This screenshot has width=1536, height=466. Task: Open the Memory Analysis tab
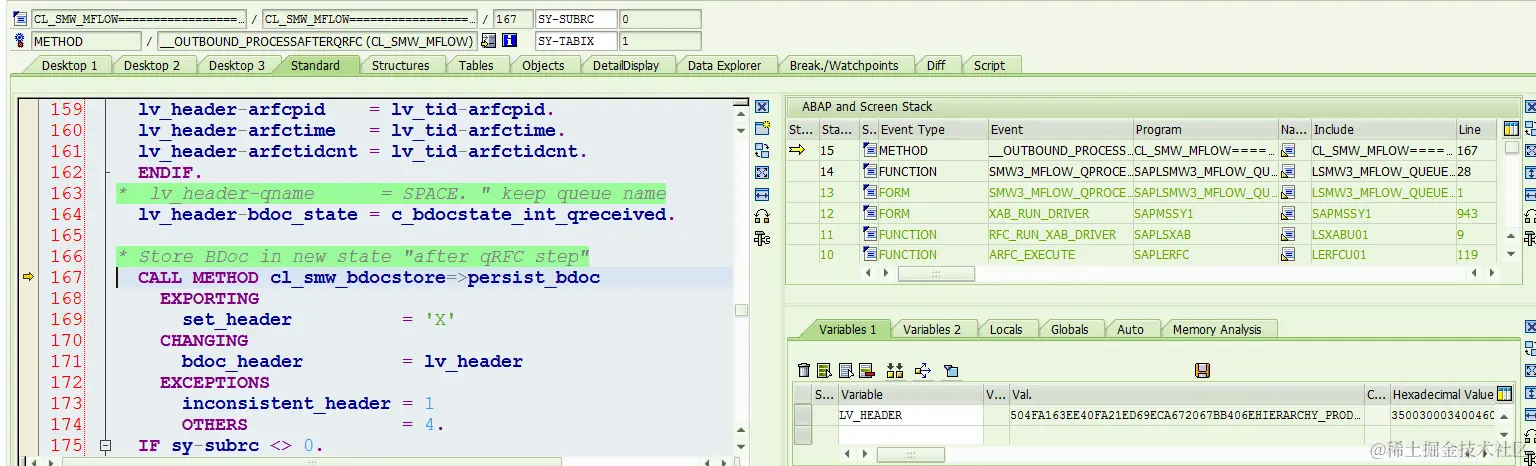(1217, 329)
